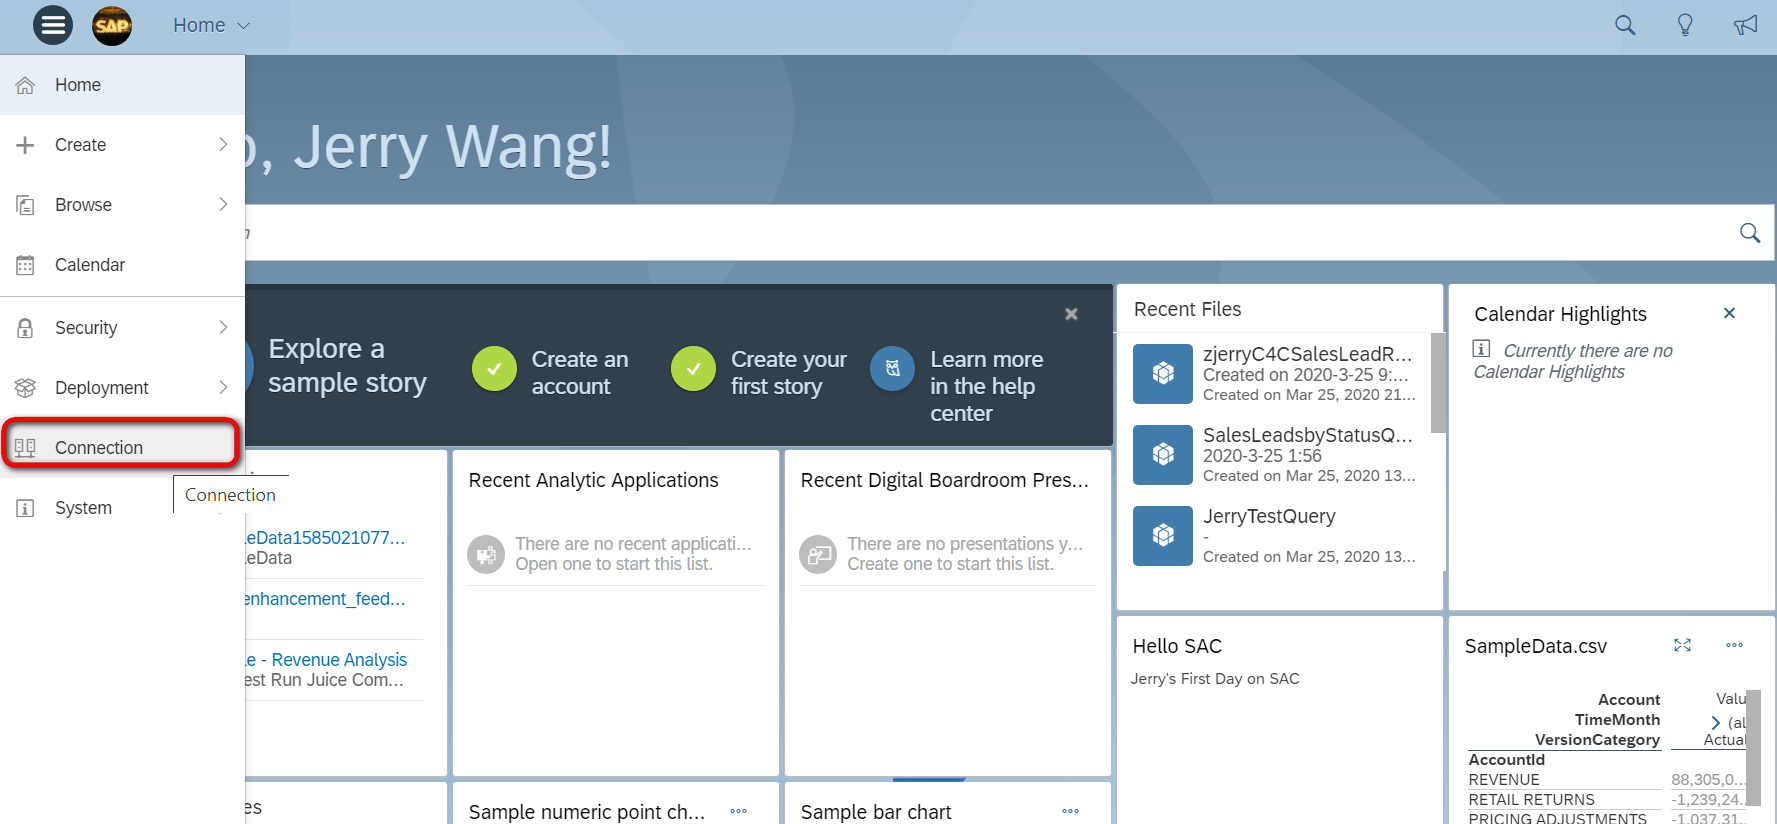Expand the Security submenu arrow

click(x=223, y=328)
